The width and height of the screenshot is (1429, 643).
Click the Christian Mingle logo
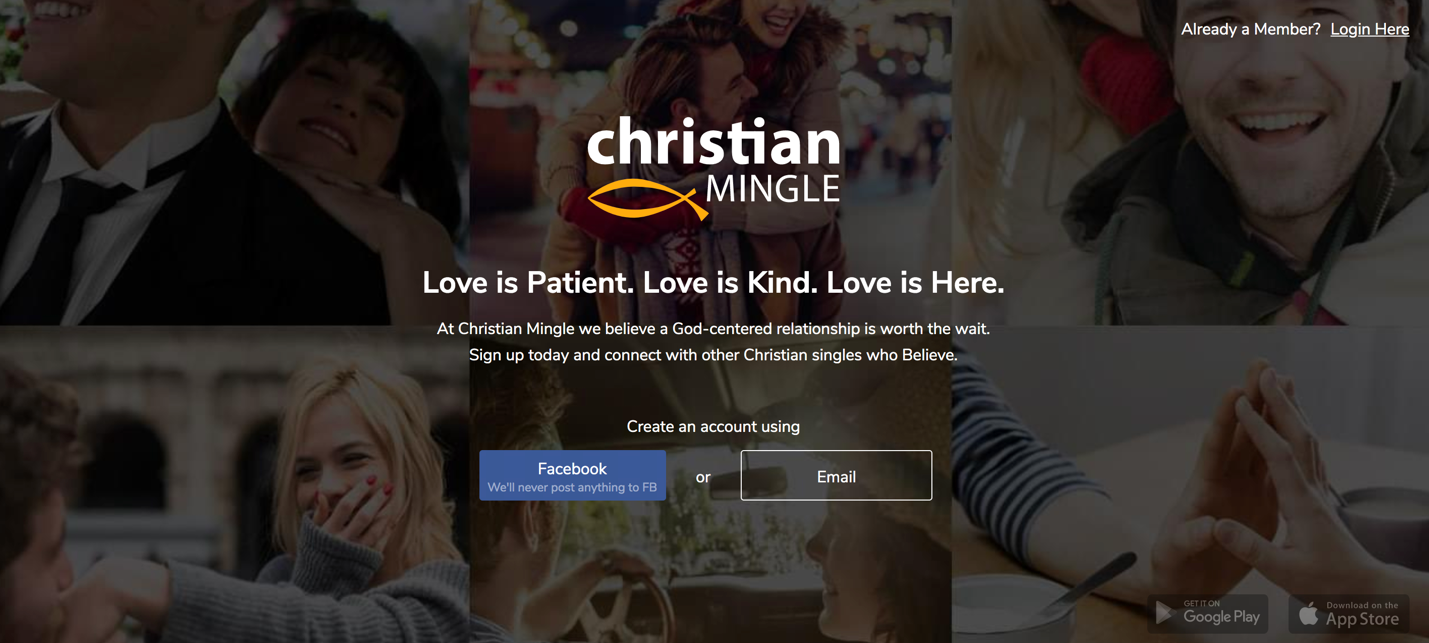pos(714,168)
